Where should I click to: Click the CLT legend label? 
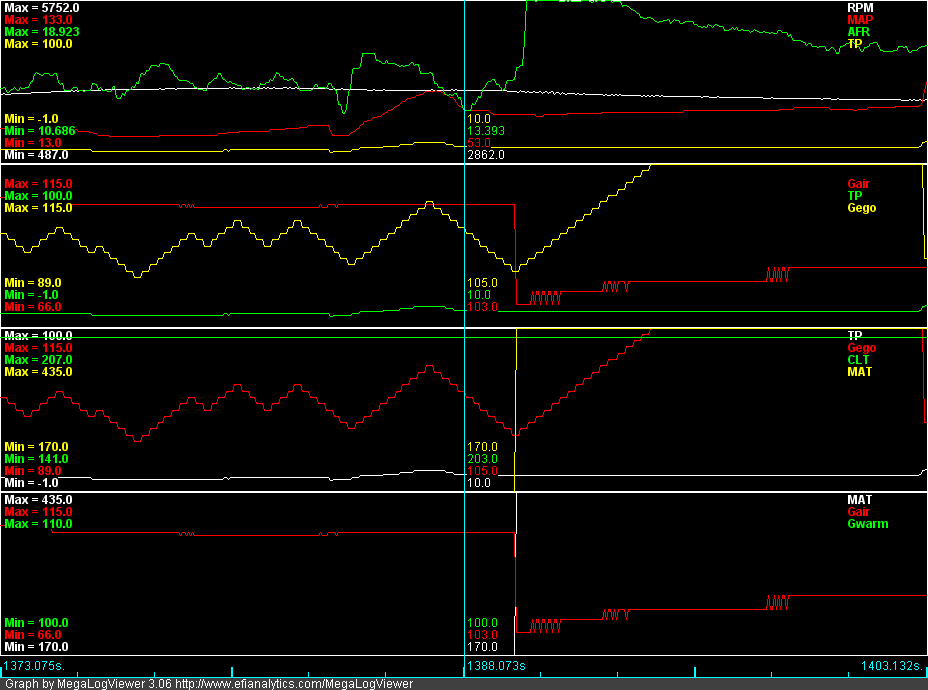[858, 360]
